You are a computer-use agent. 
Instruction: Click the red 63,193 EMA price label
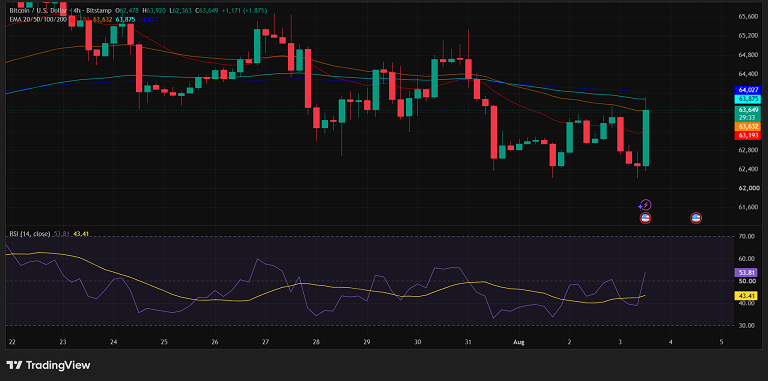pyautogui.click(x=747, y=135)
